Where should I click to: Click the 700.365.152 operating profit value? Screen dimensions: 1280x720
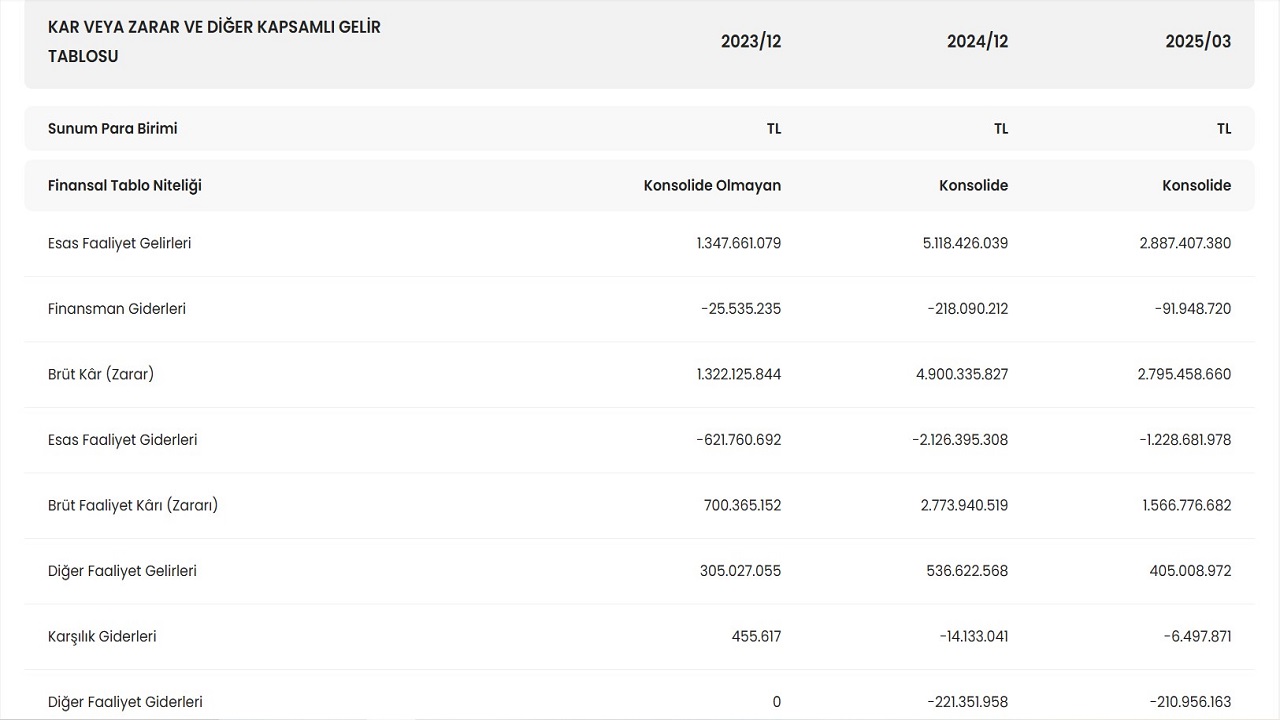point(742,505)
